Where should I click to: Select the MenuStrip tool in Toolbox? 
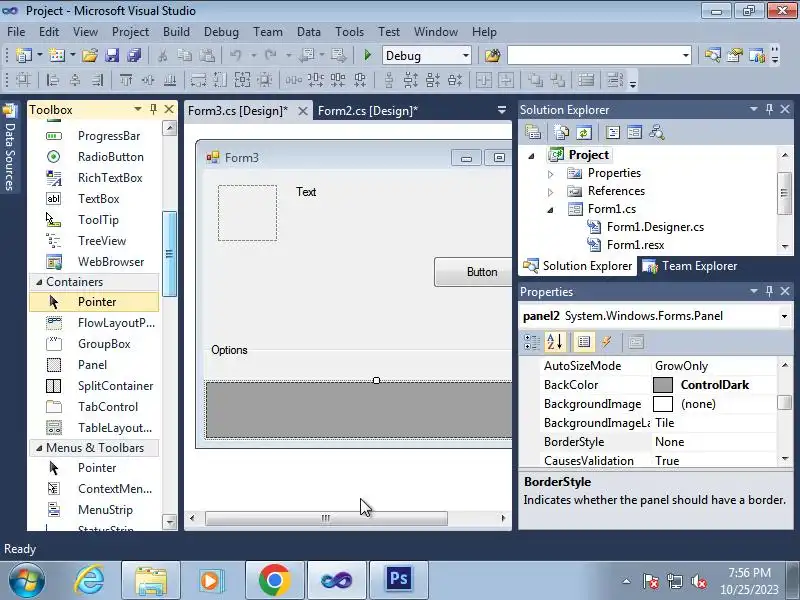93,510
